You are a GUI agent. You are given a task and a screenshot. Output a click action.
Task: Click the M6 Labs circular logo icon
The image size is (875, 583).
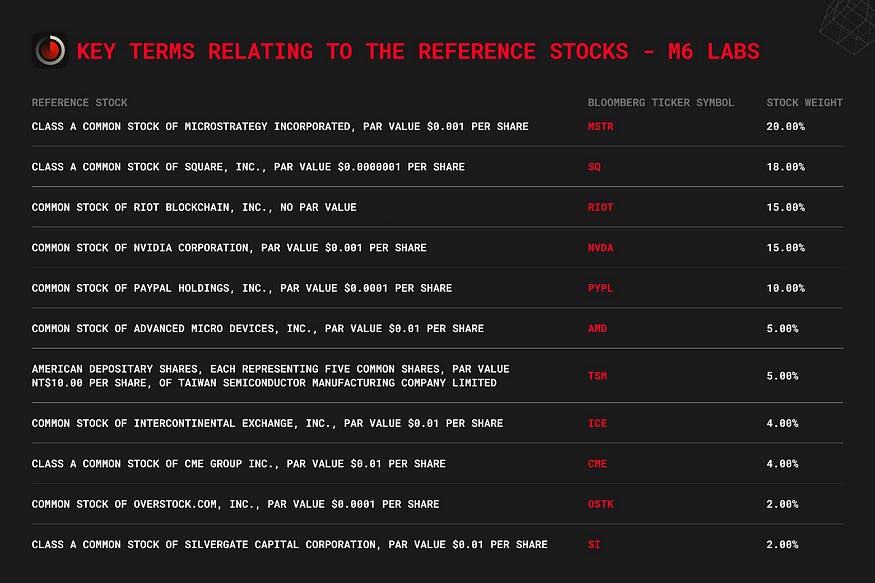pyautogui.click(x=50, y=50)
